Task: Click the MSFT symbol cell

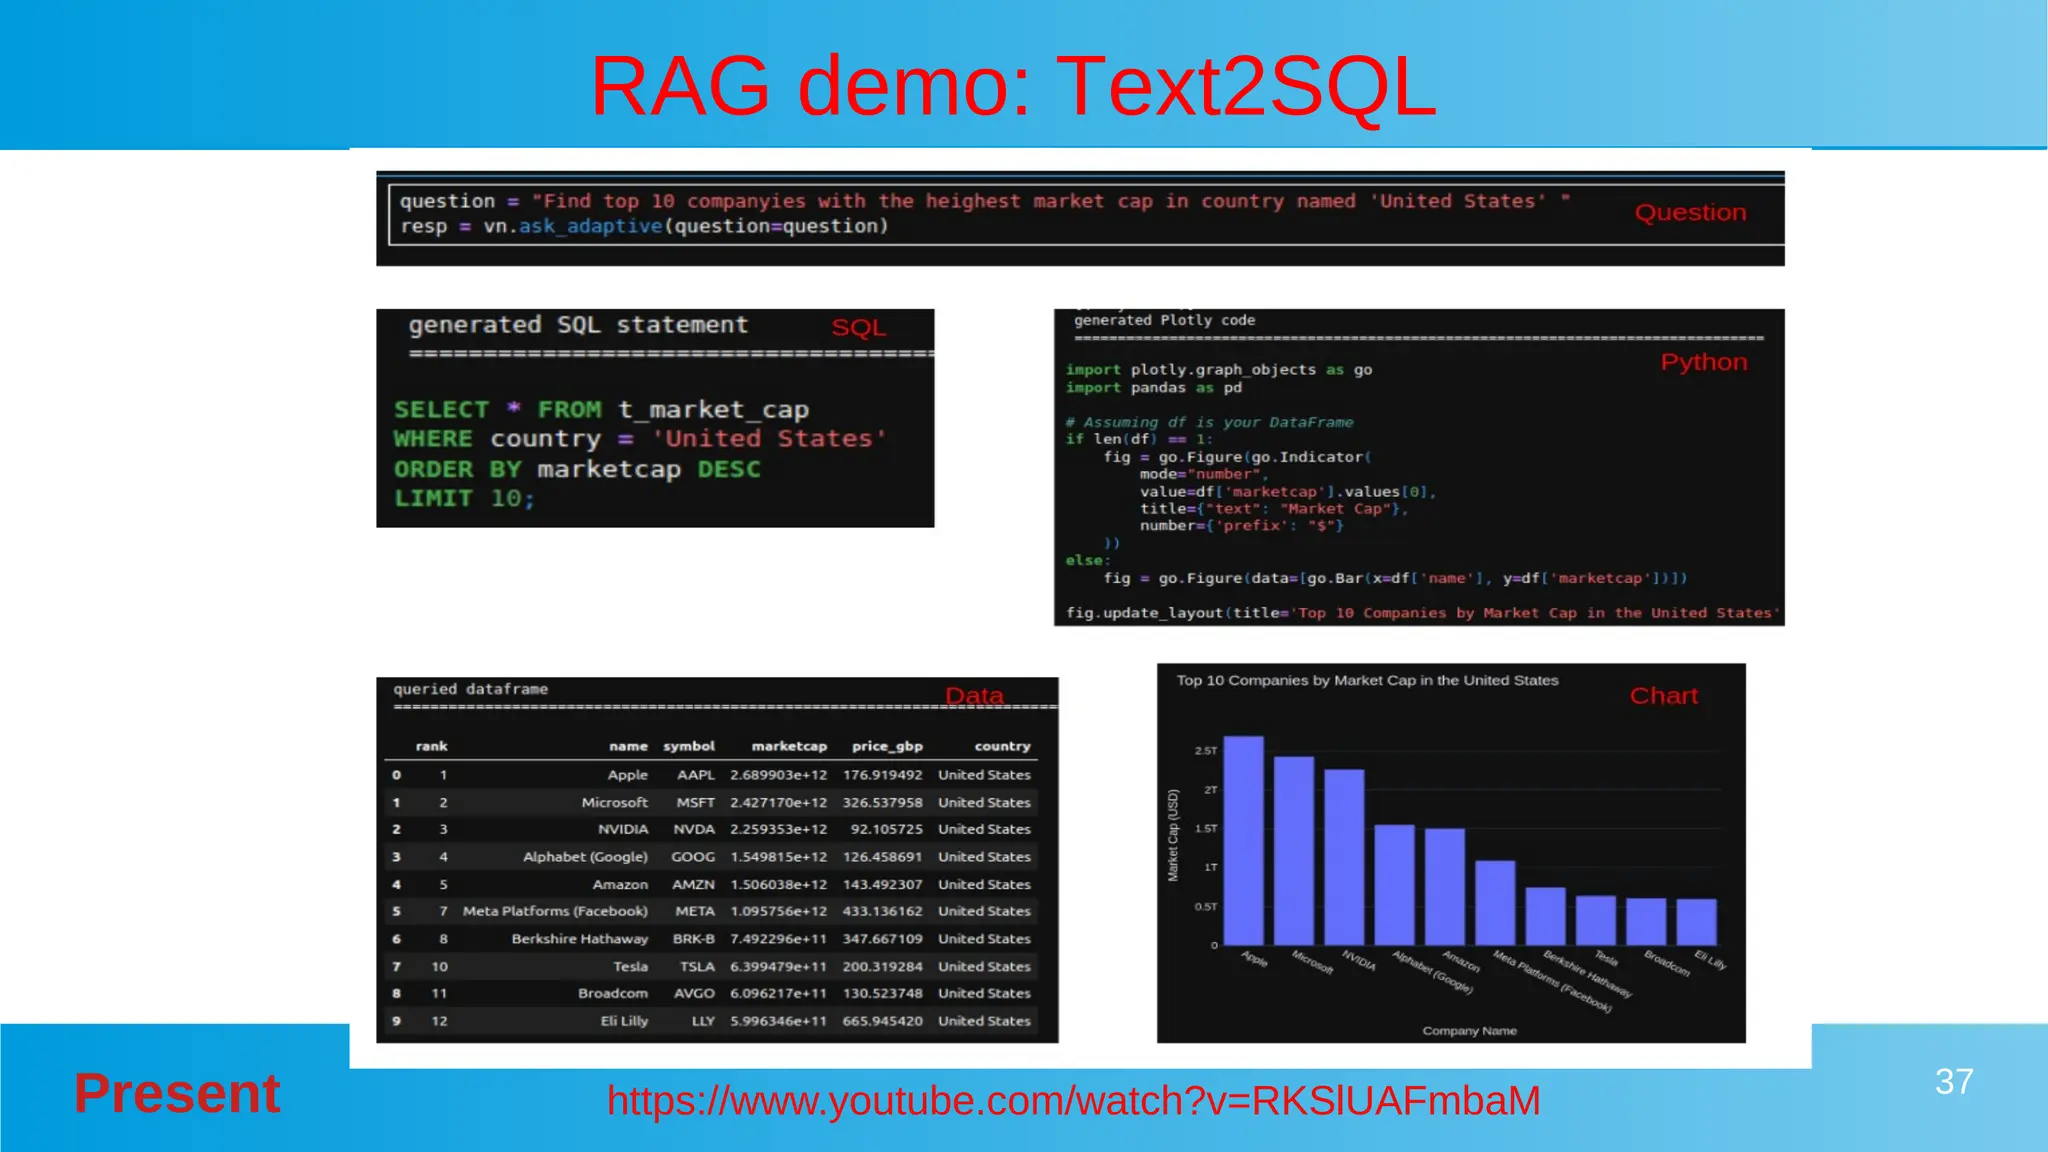Action: pos(695,803)
